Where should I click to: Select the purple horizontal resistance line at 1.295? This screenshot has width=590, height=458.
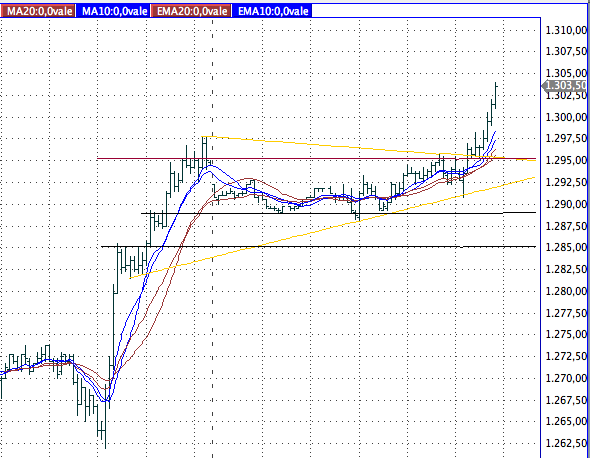316,159
